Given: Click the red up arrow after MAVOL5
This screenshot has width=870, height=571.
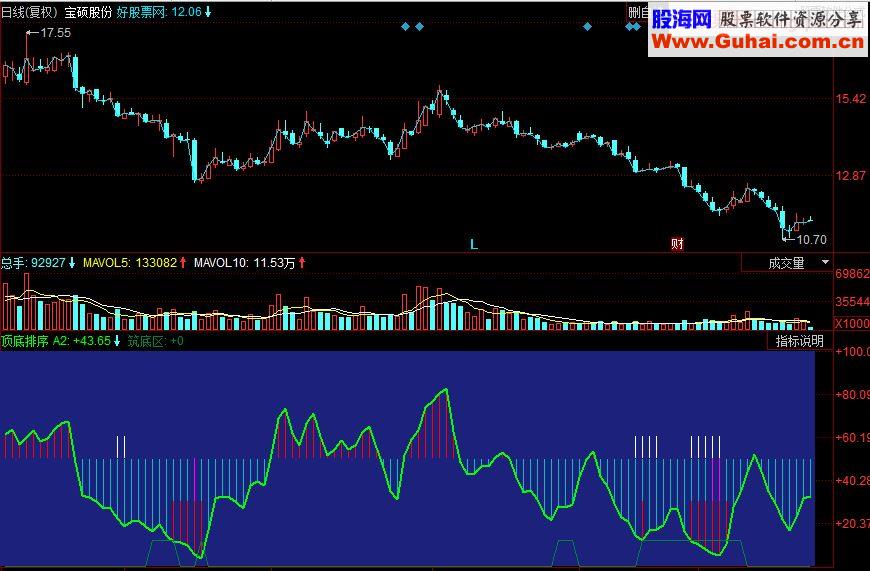Looking at the screenshot, I should coord(183,262).
